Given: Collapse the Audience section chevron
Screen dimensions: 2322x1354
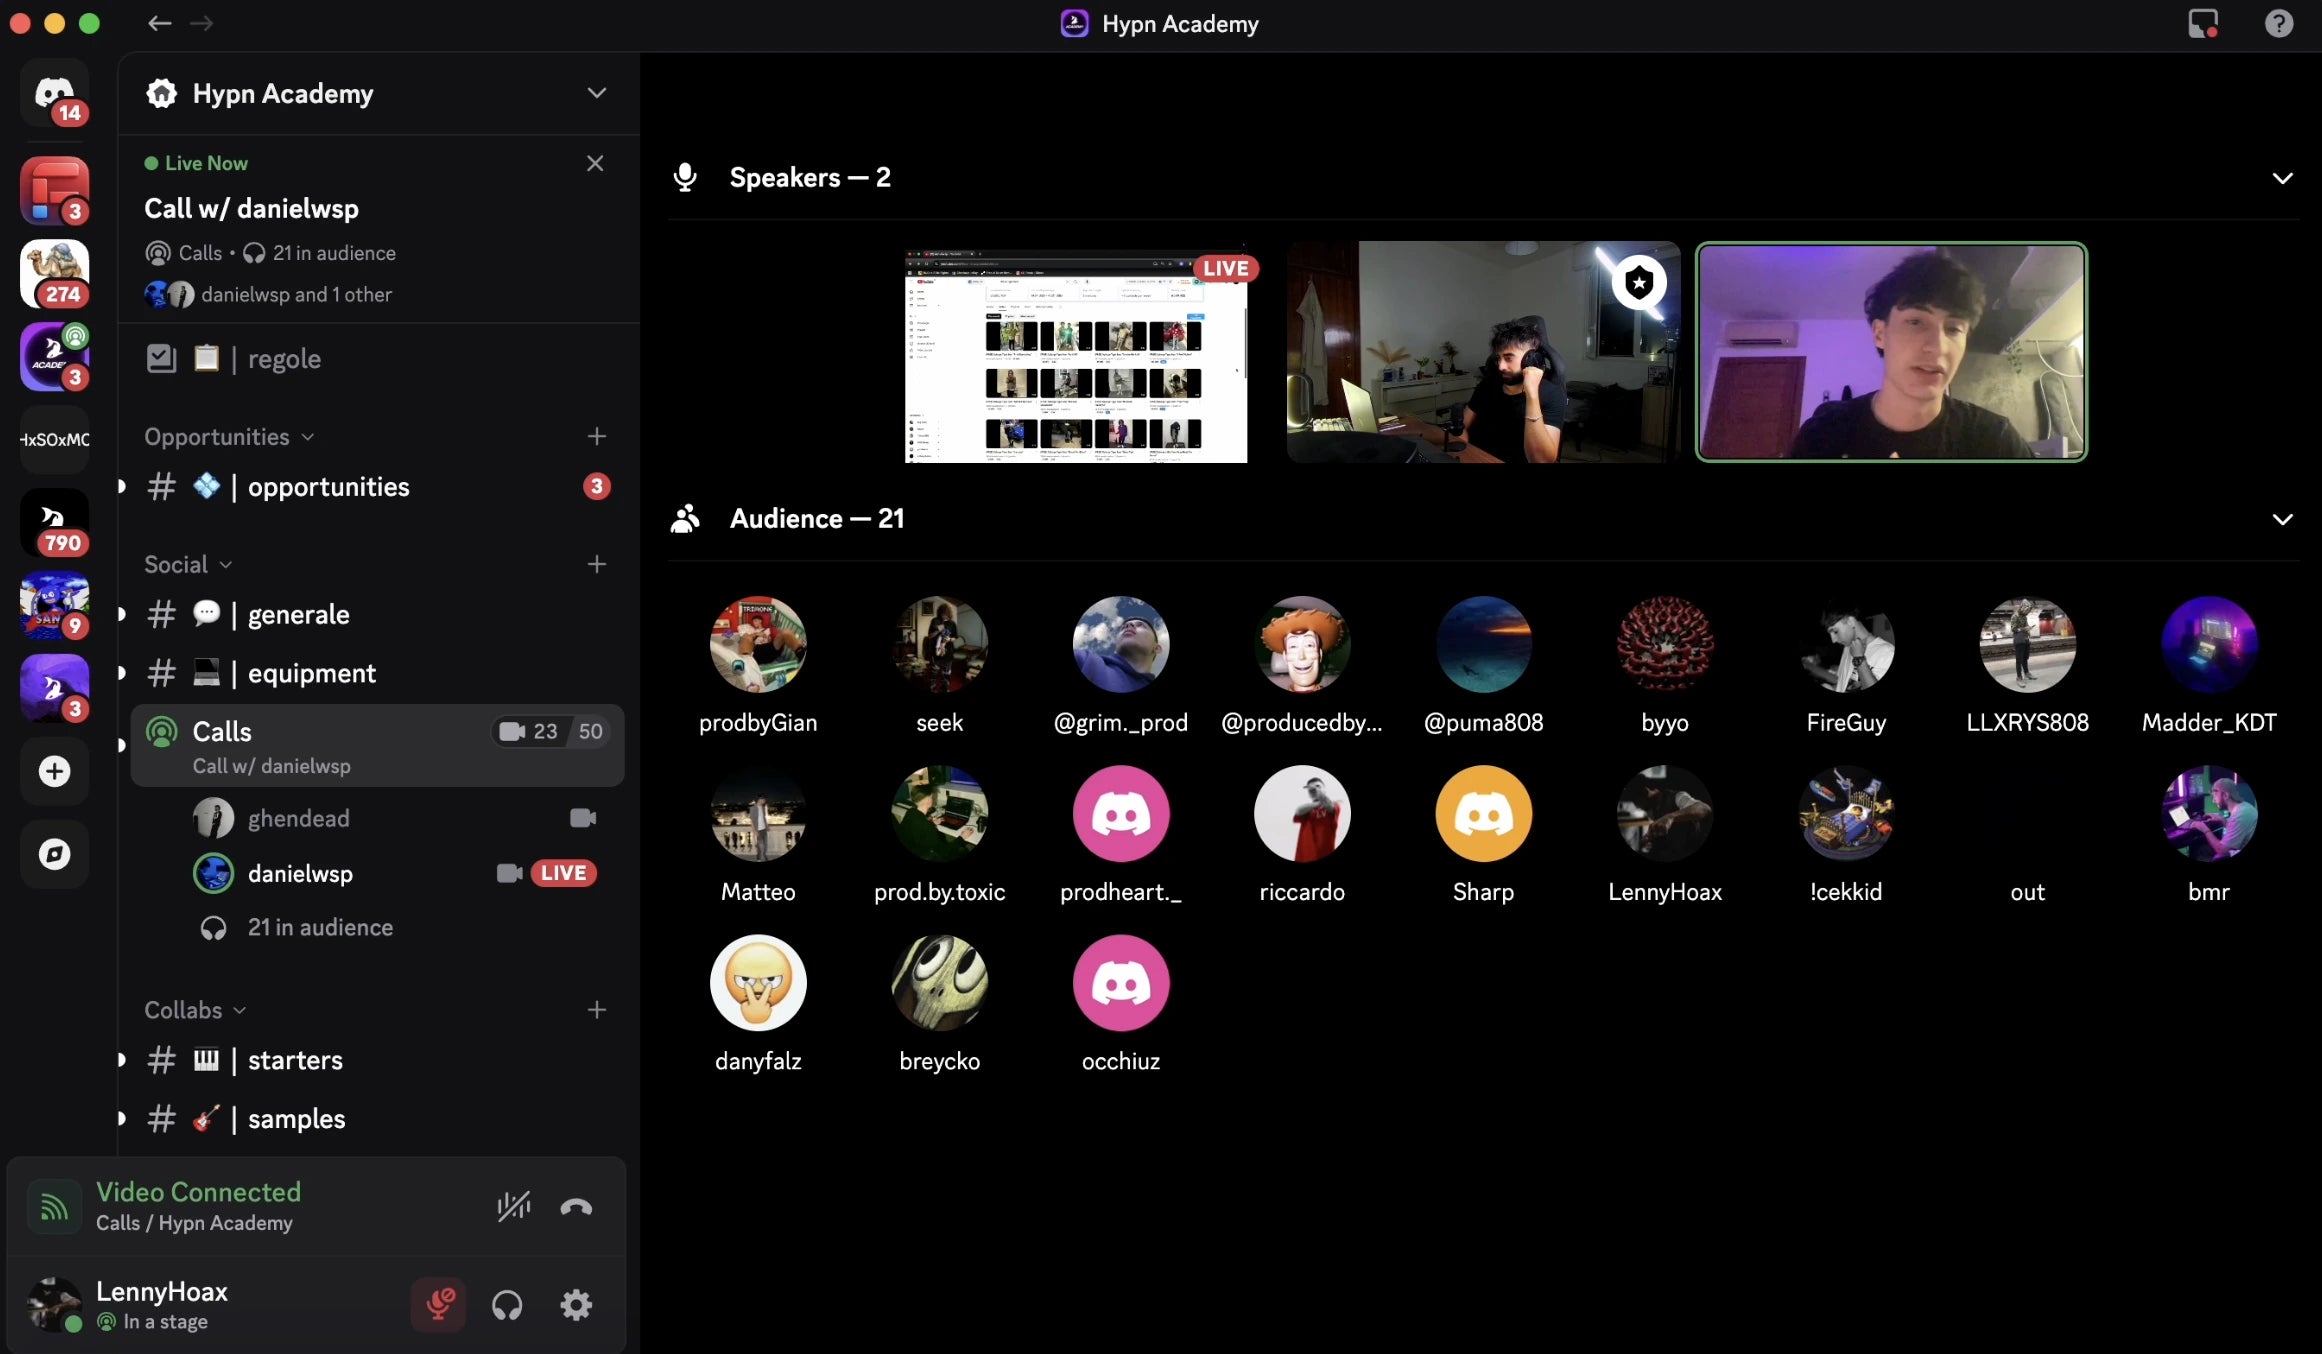Looking at the screenshot, I should pyautogui.click(x=2282, y=519).
